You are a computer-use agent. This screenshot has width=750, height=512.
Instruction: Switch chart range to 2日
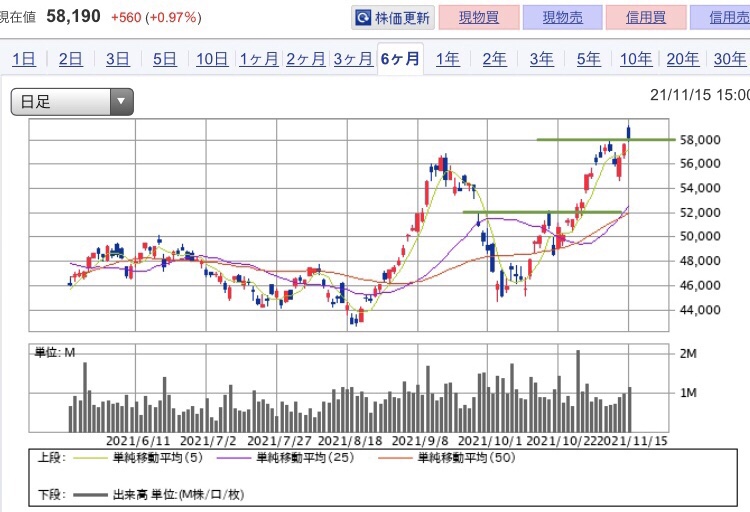click(x=70, y=59)
